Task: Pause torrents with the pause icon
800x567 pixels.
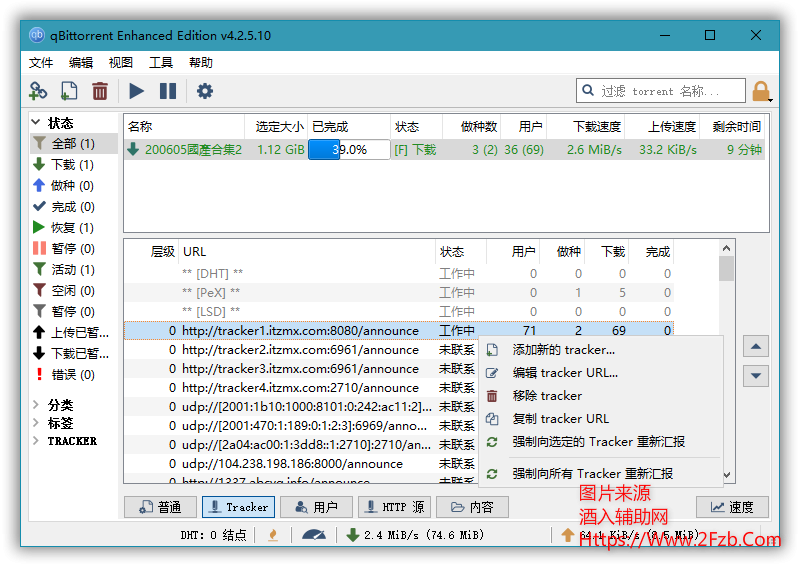Action: (x=168, y=91)
